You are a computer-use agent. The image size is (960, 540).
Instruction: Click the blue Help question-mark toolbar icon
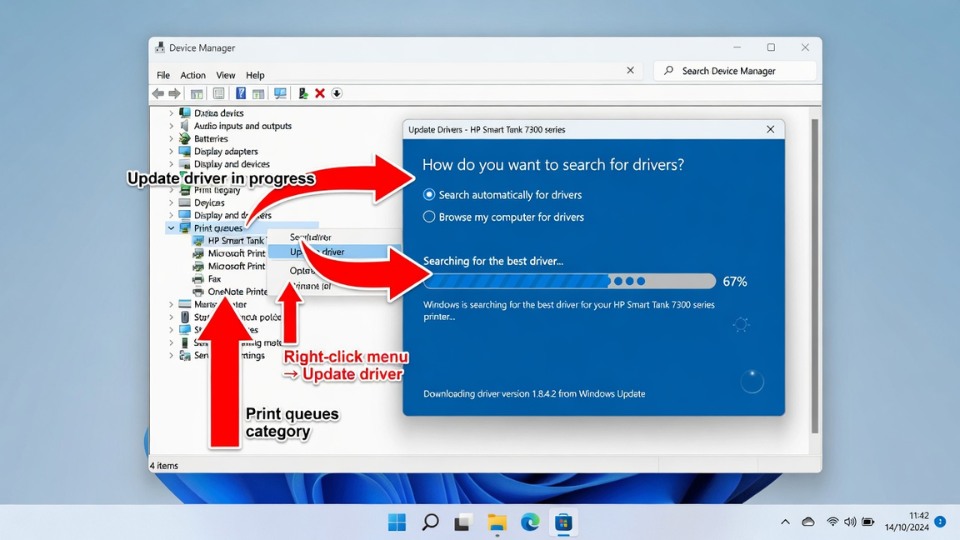(241, 93)
